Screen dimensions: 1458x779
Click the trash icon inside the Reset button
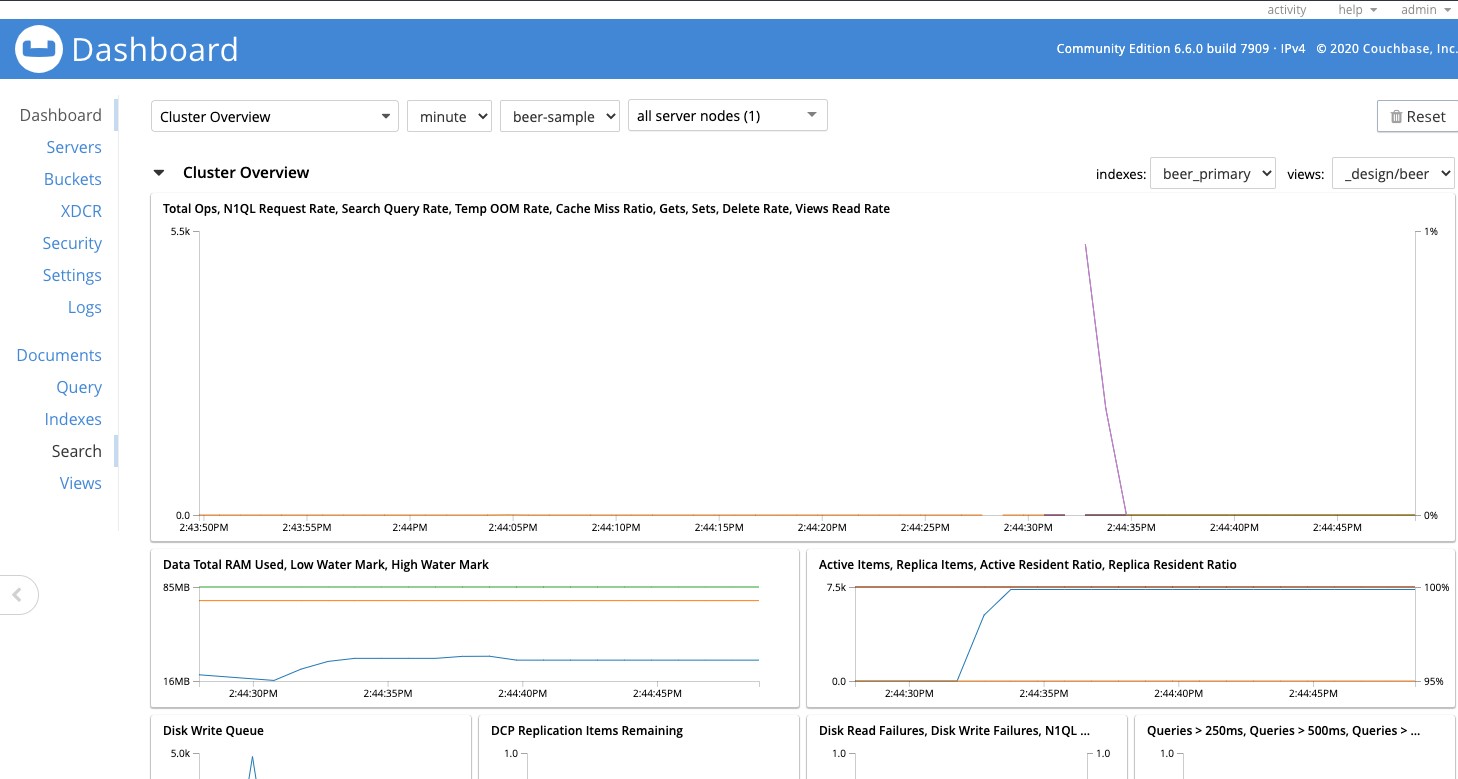click(x=1398, y=116)
